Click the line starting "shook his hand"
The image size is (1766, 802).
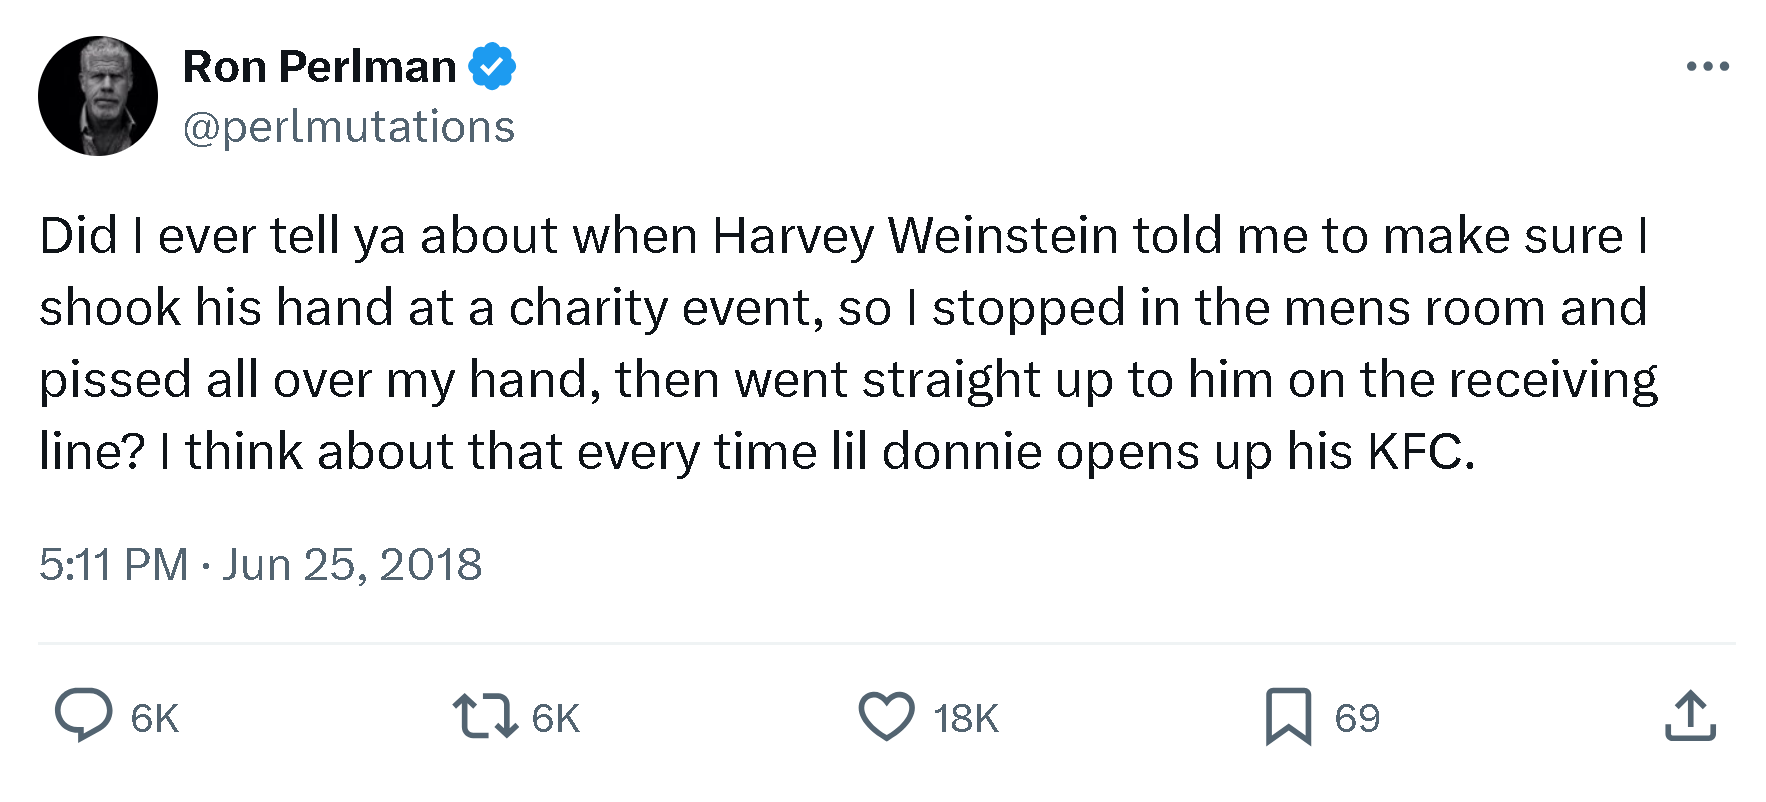point(842,308)
